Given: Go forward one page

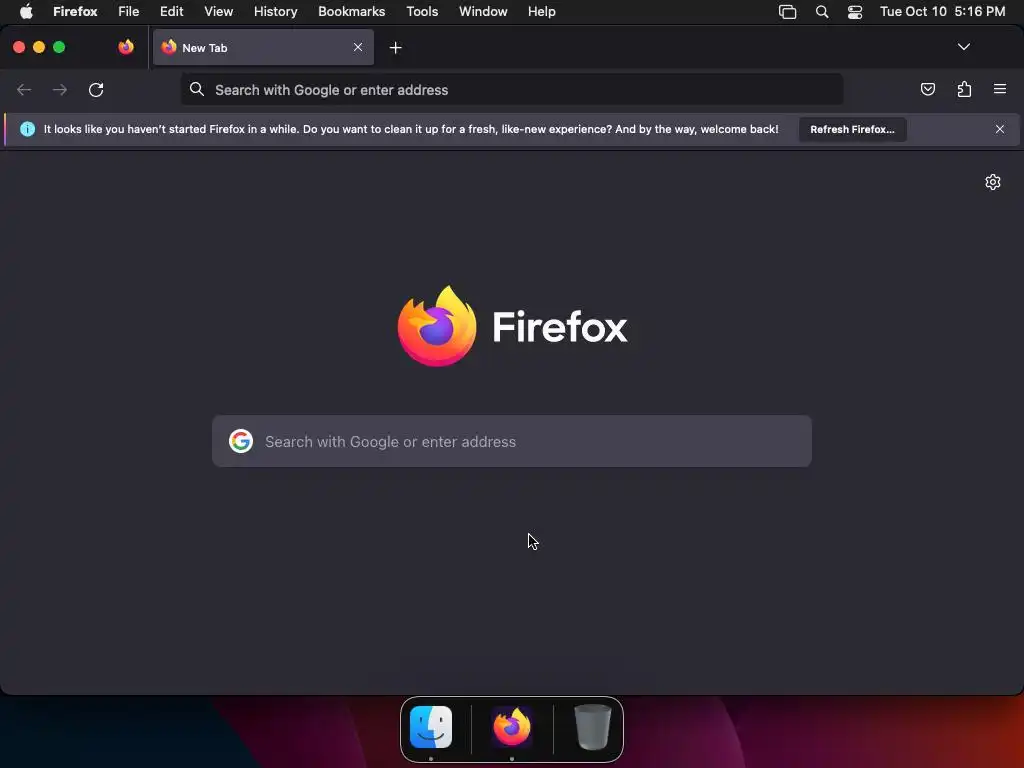Looking at the screenshot, I should (x=59, y=89).
